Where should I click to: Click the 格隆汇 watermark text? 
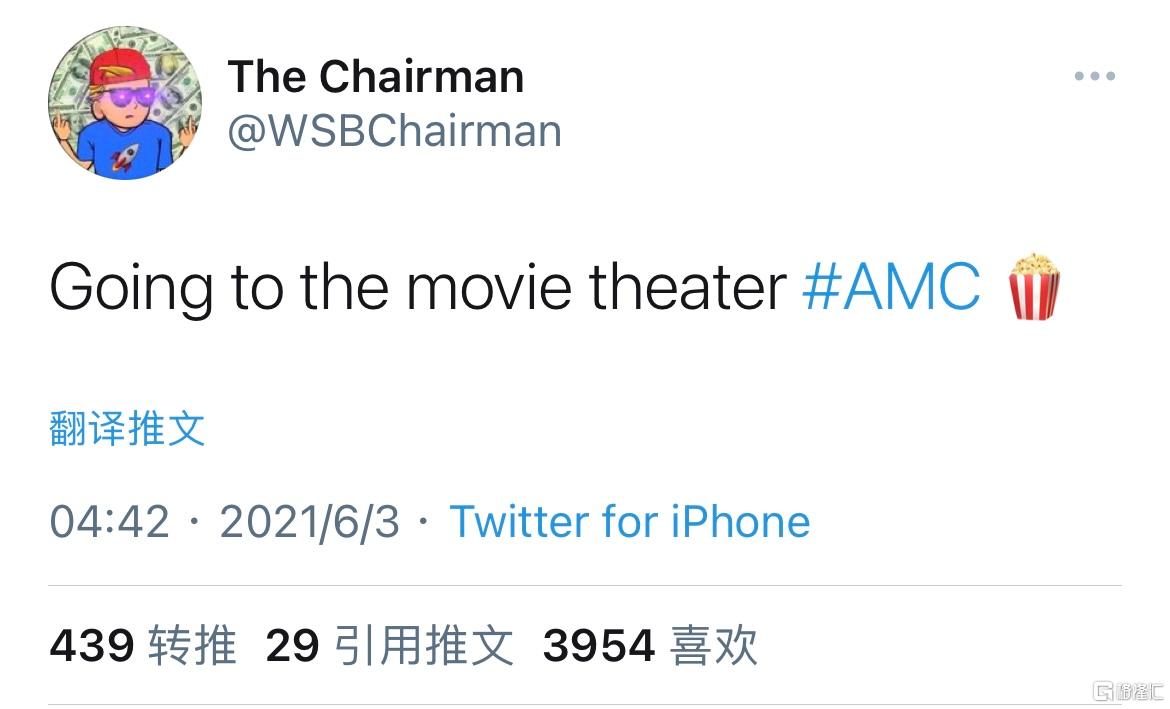(x=1141, y=691)
